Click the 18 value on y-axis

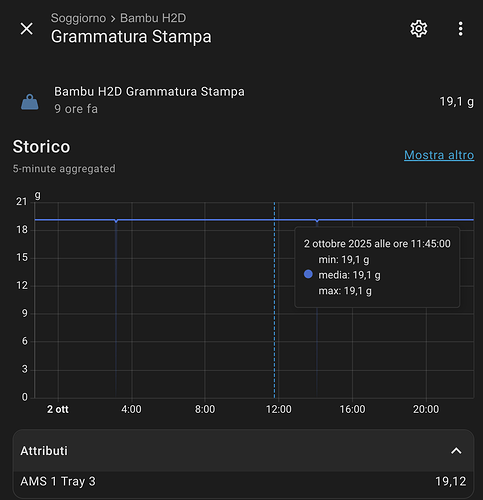22,230
